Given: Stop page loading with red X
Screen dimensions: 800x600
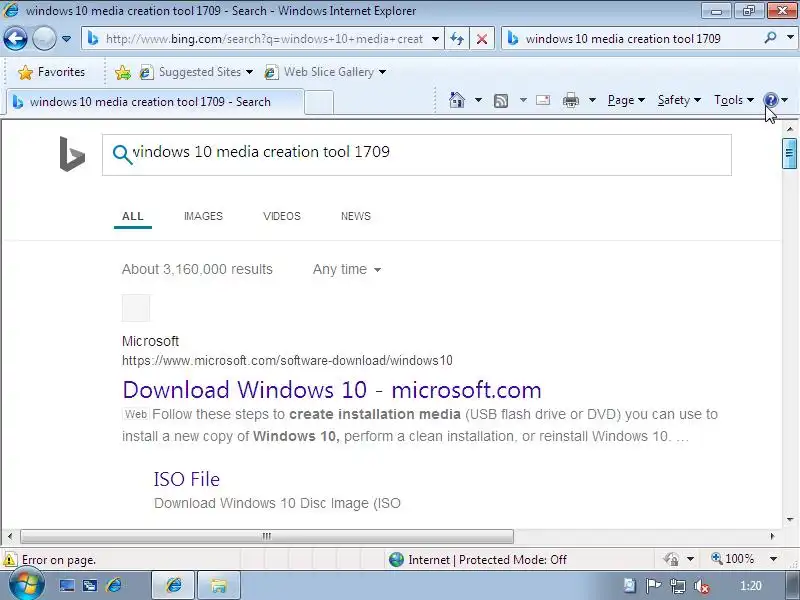Looking at the screenshot, I should [x=481, y=39].
